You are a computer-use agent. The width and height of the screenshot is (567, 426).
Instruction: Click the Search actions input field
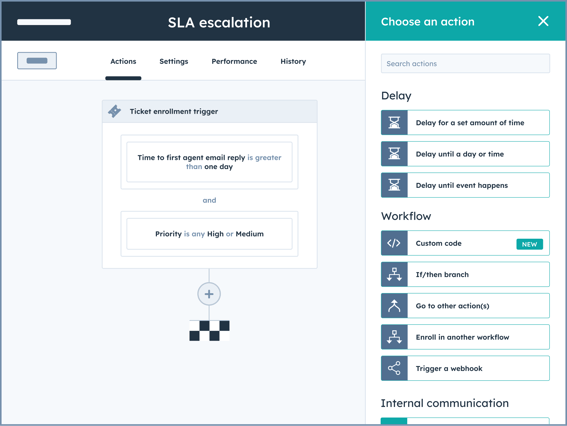coord(465,64)
